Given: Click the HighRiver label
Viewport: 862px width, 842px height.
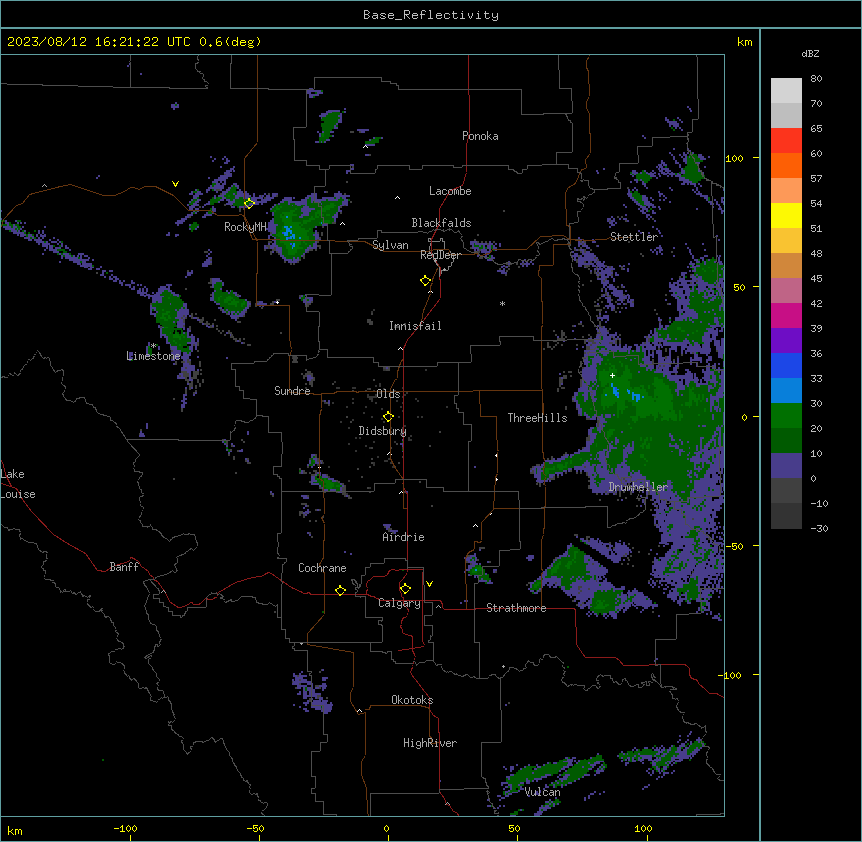Looking at the screenshot, I should click(x=430, y=744).
